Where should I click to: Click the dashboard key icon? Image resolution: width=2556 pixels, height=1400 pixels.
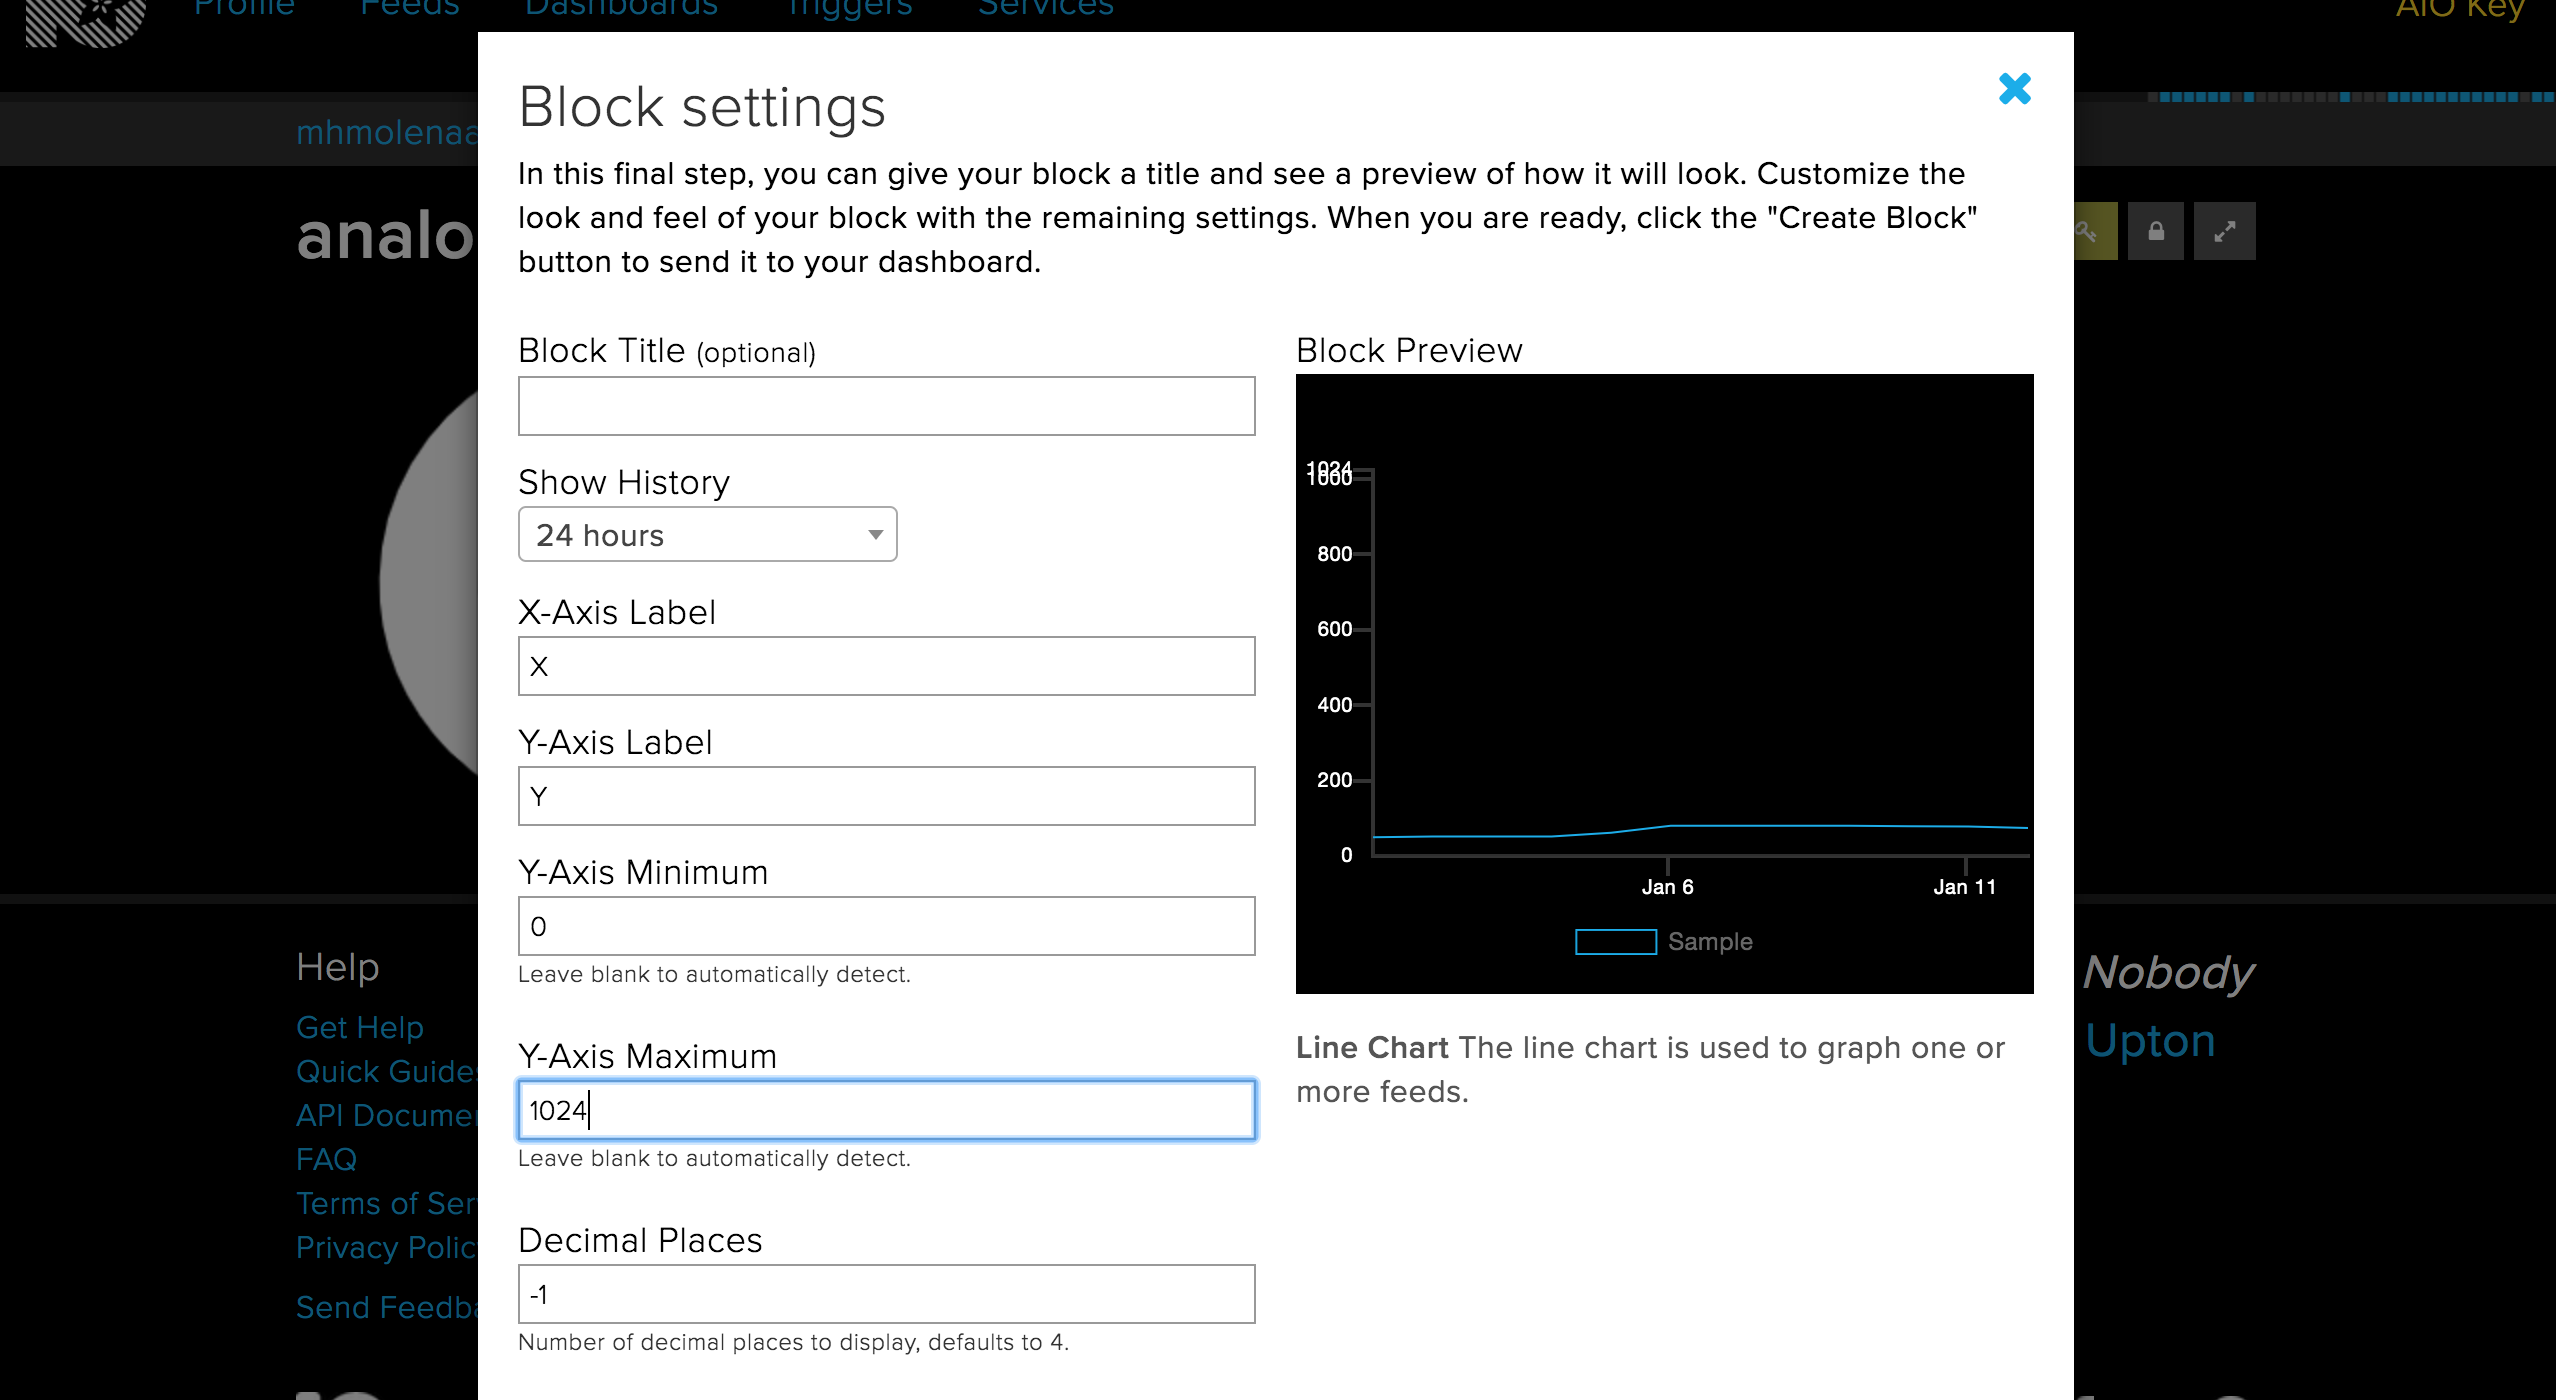pos(2095,232)
